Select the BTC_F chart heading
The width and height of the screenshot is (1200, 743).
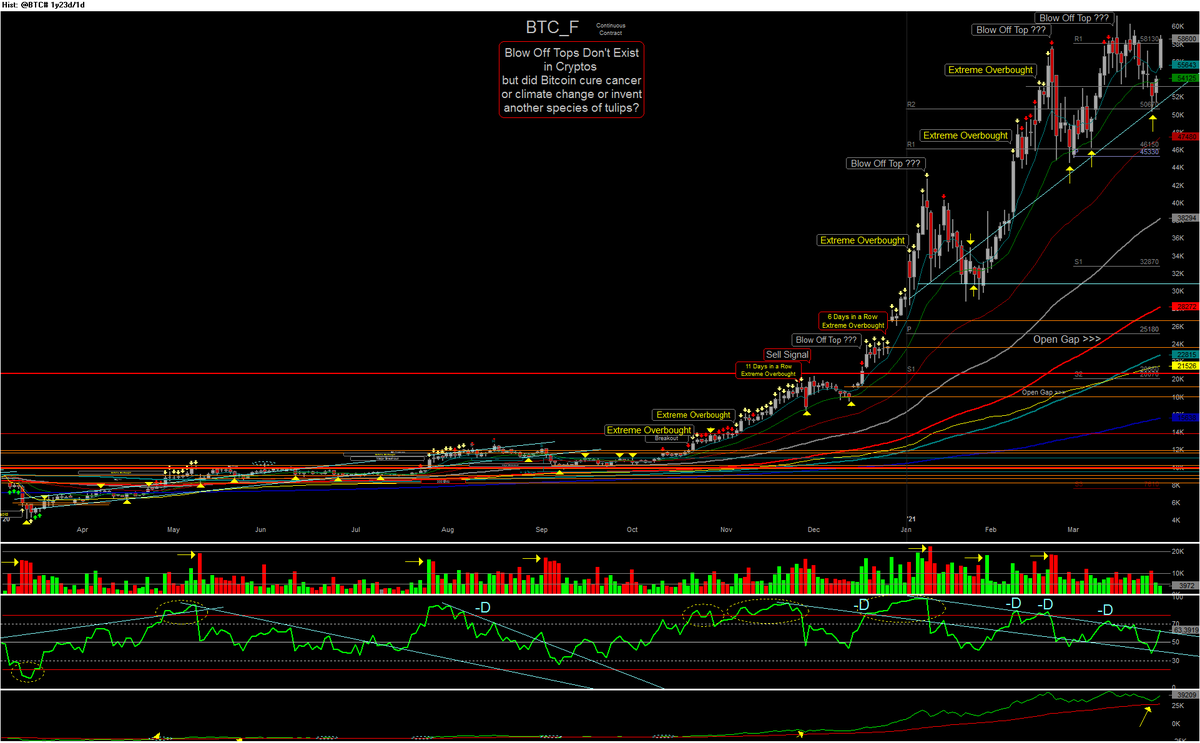coord(552,27)
